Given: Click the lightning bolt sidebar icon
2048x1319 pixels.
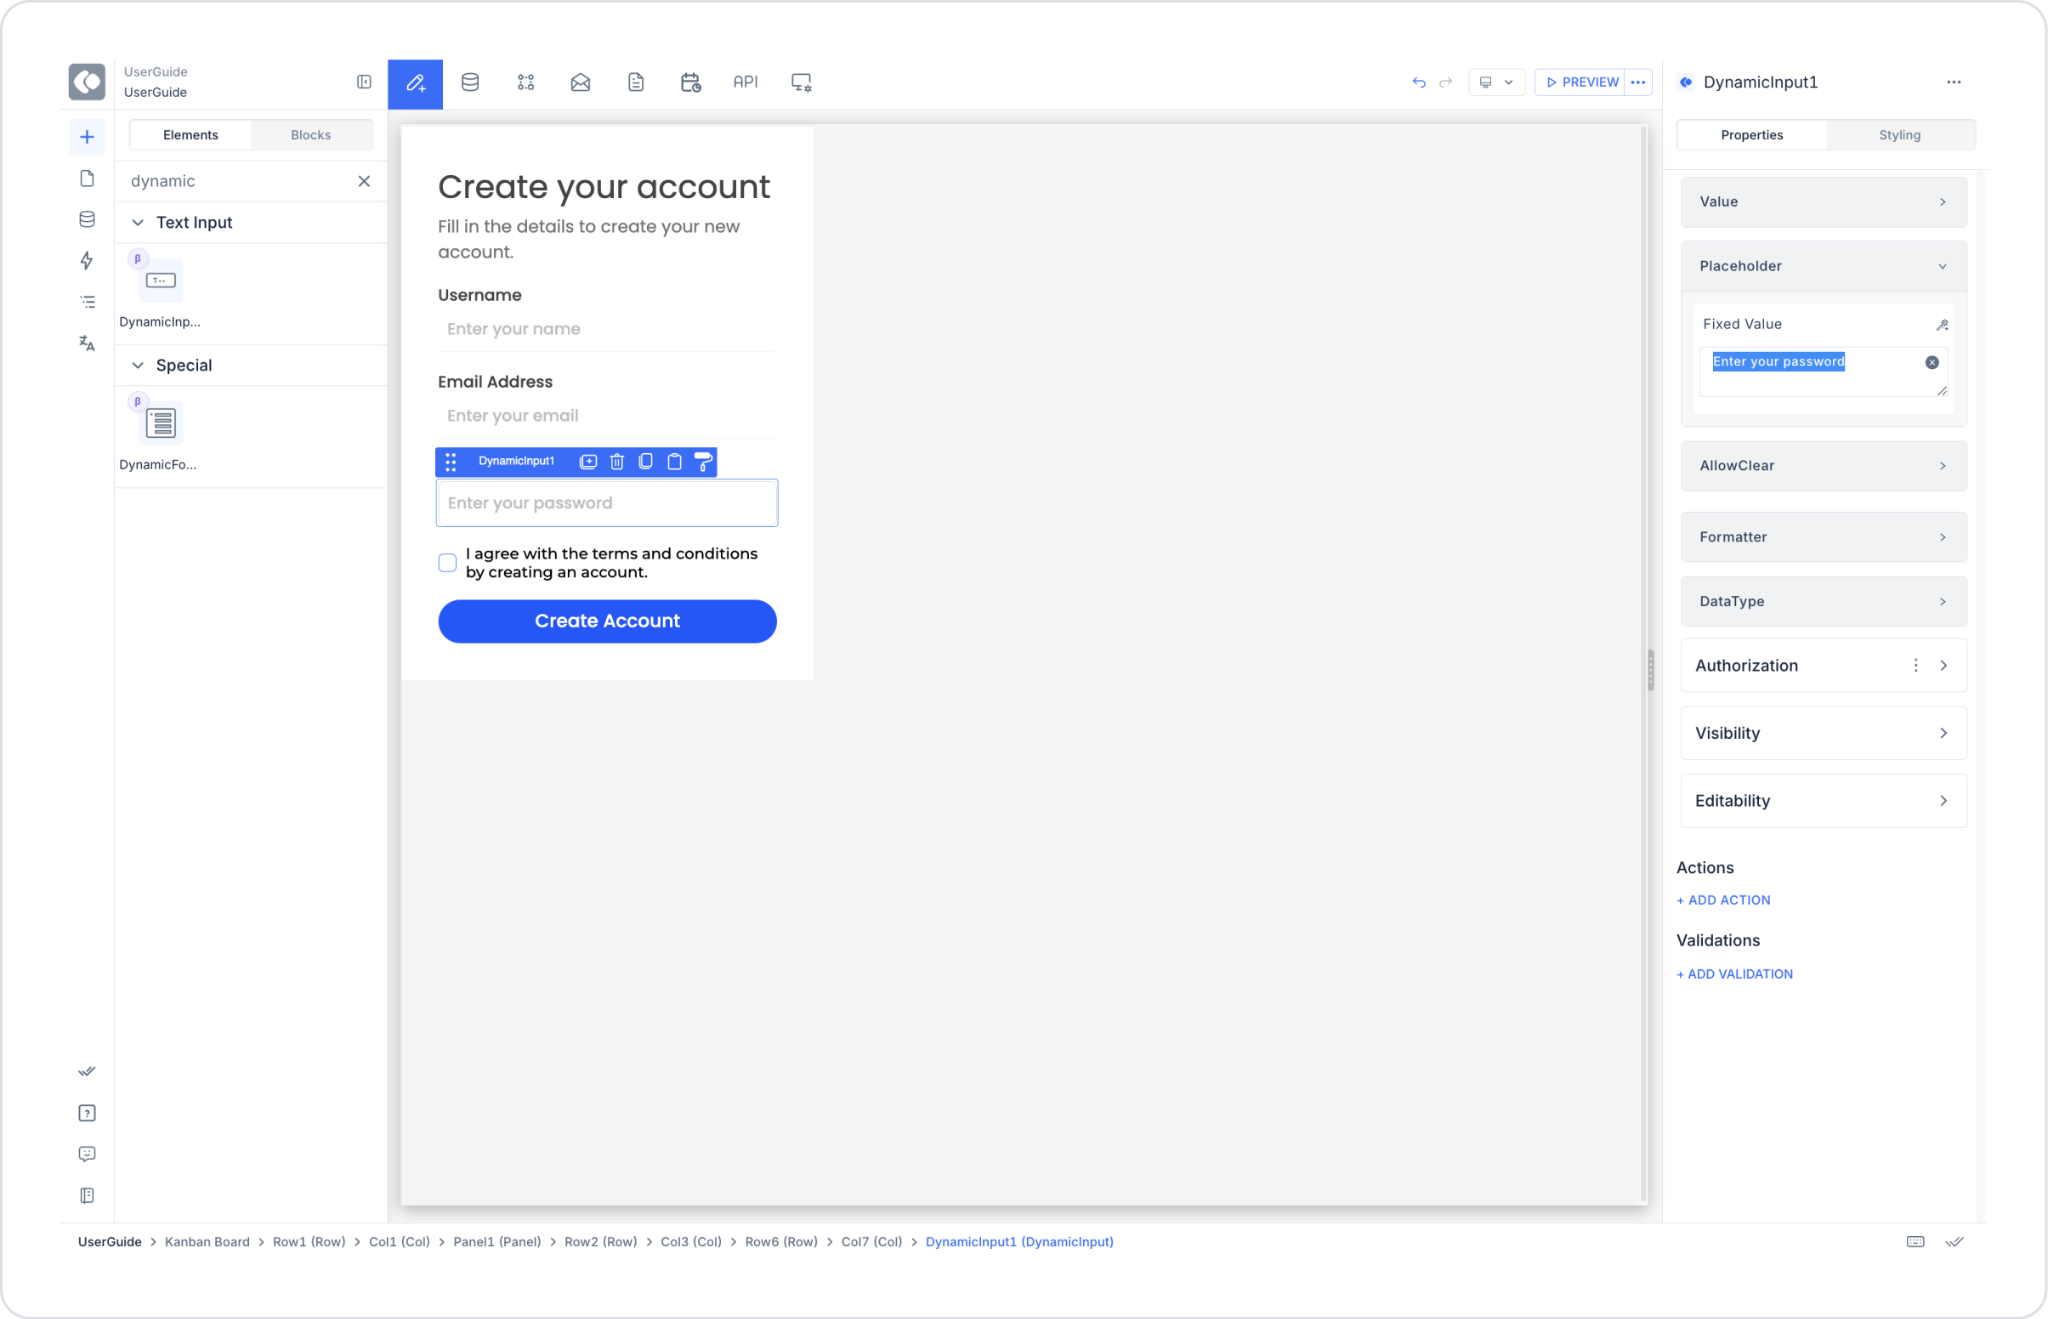Looking at the screenshot, I should [x=87, y=261].
